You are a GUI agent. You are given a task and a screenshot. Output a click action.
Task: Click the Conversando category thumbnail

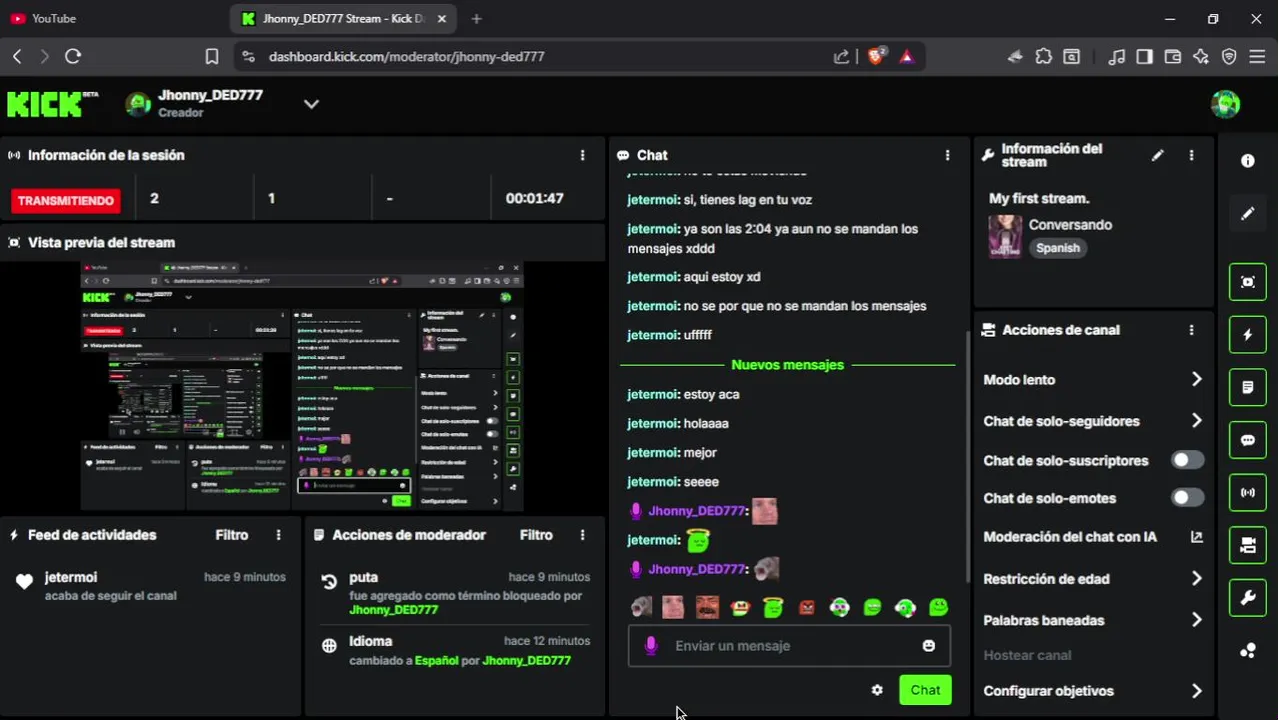(1005, 236)
